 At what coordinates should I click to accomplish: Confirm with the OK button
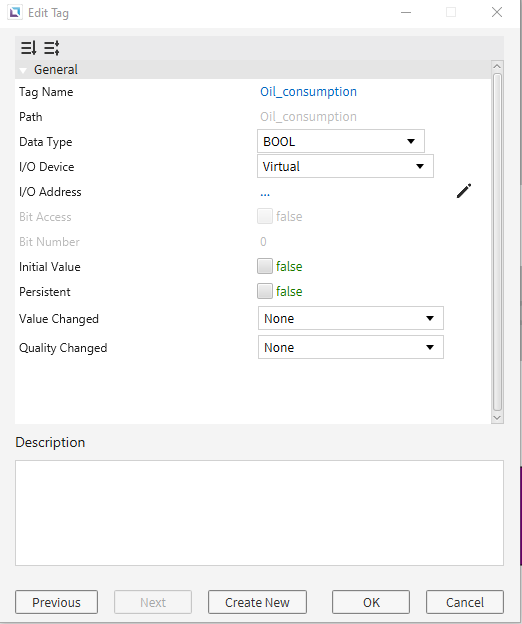tap(371, 602)
